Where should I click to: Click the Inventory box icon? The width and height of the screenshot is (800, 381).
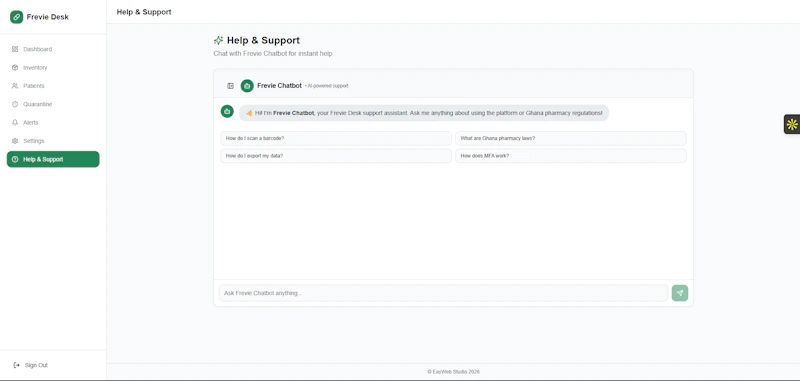point(15,68)
